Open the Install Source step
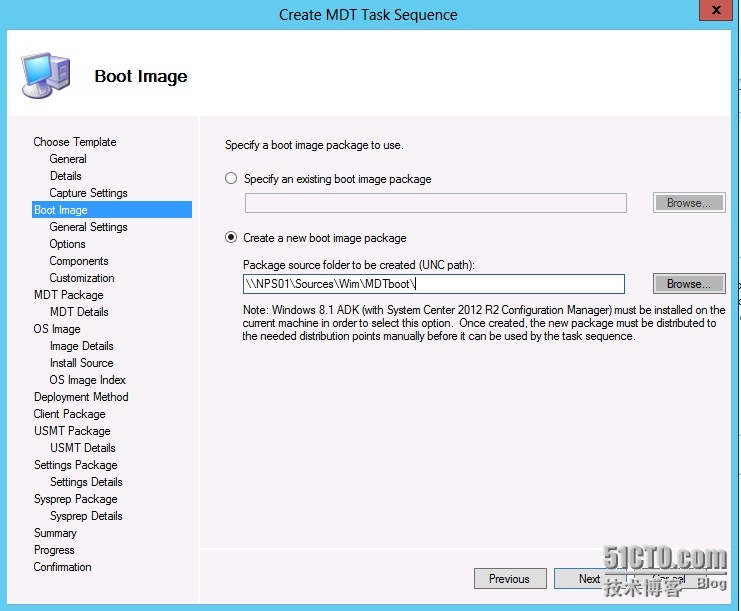 (82, 363)
